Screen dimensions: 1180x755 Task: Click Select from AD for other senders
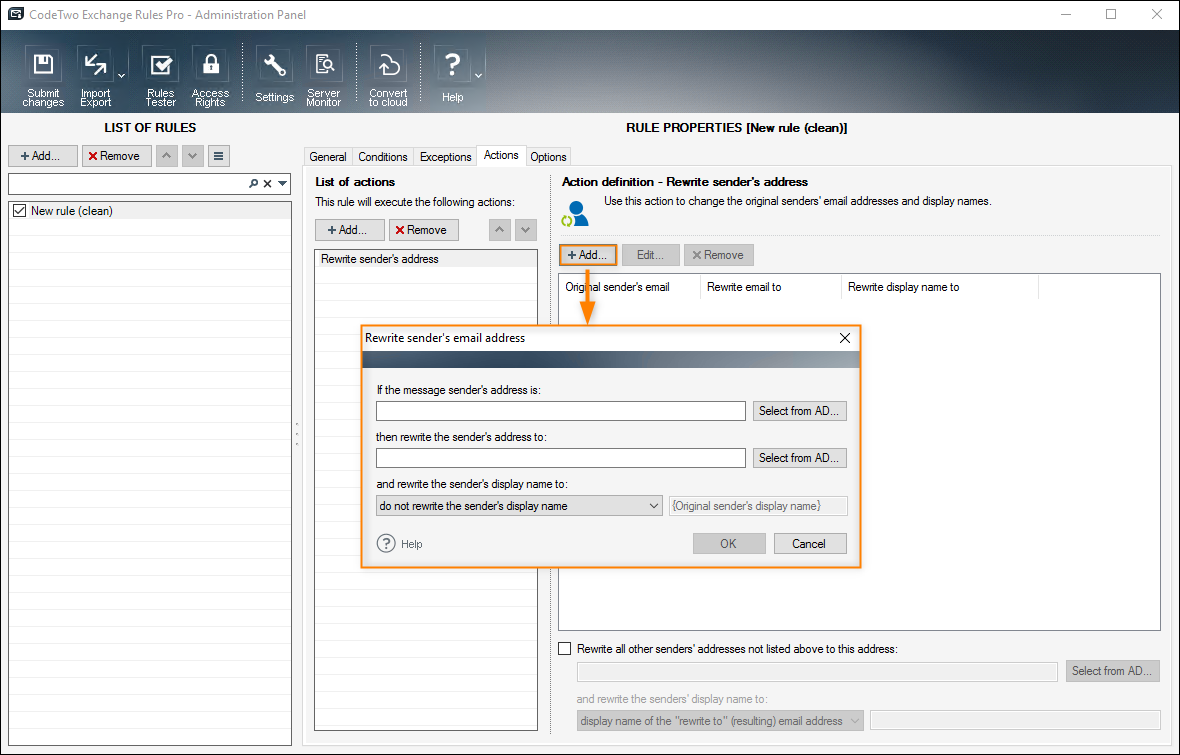click(x=1112, y=671)
